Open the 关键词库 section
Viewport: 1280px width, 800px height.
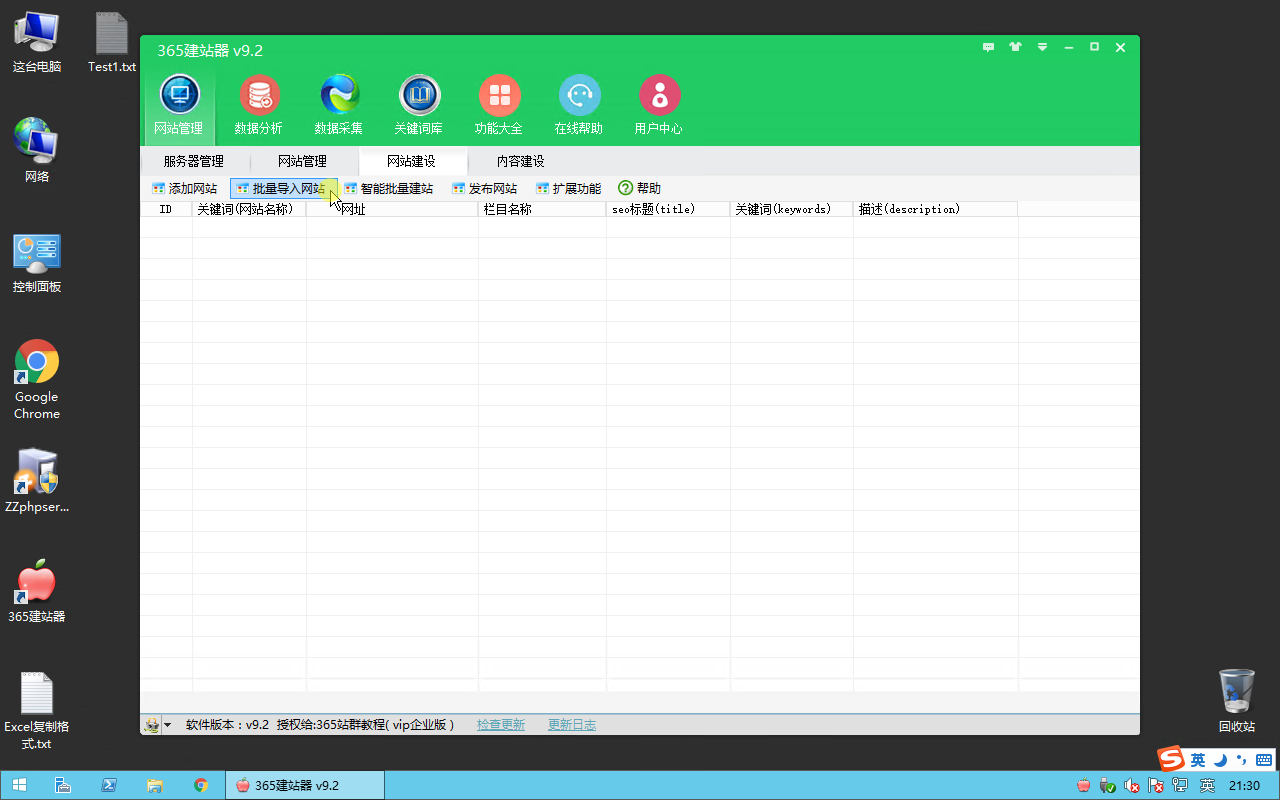coord(419,107)
